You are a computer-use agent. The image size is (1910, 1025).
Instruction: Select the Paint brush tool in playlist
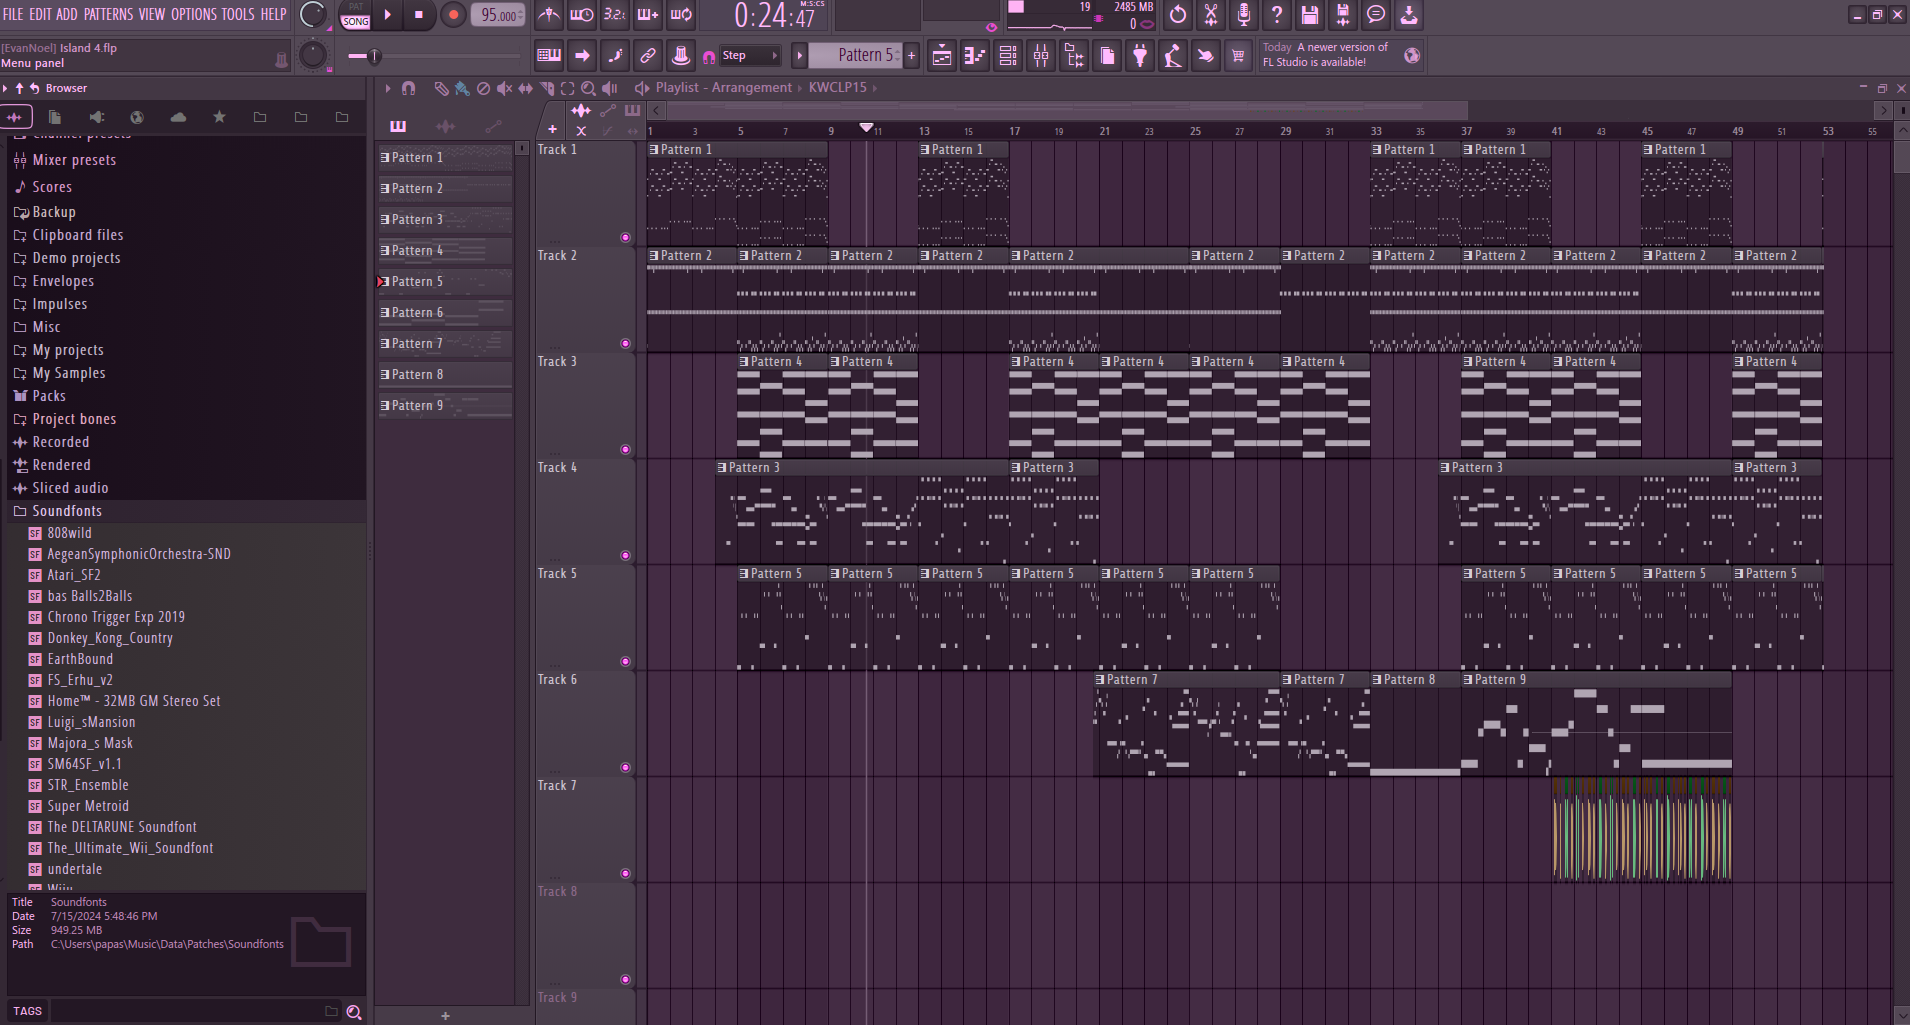point(462,88)
